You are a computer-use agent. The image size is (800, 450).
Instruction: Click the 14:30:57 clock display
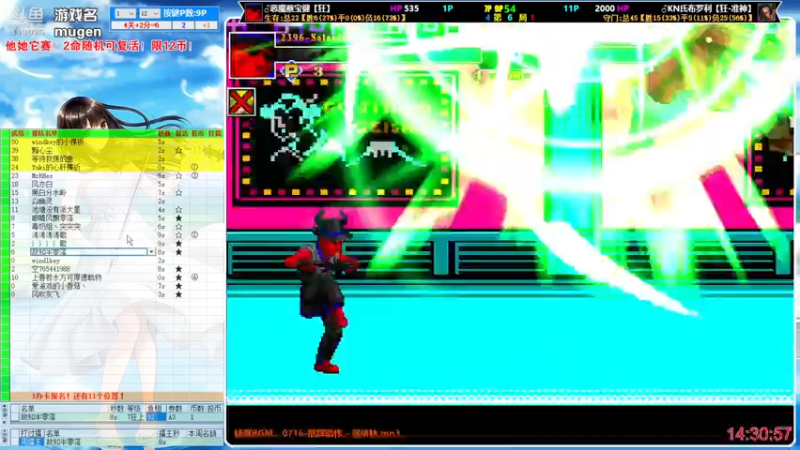[759, 434]
